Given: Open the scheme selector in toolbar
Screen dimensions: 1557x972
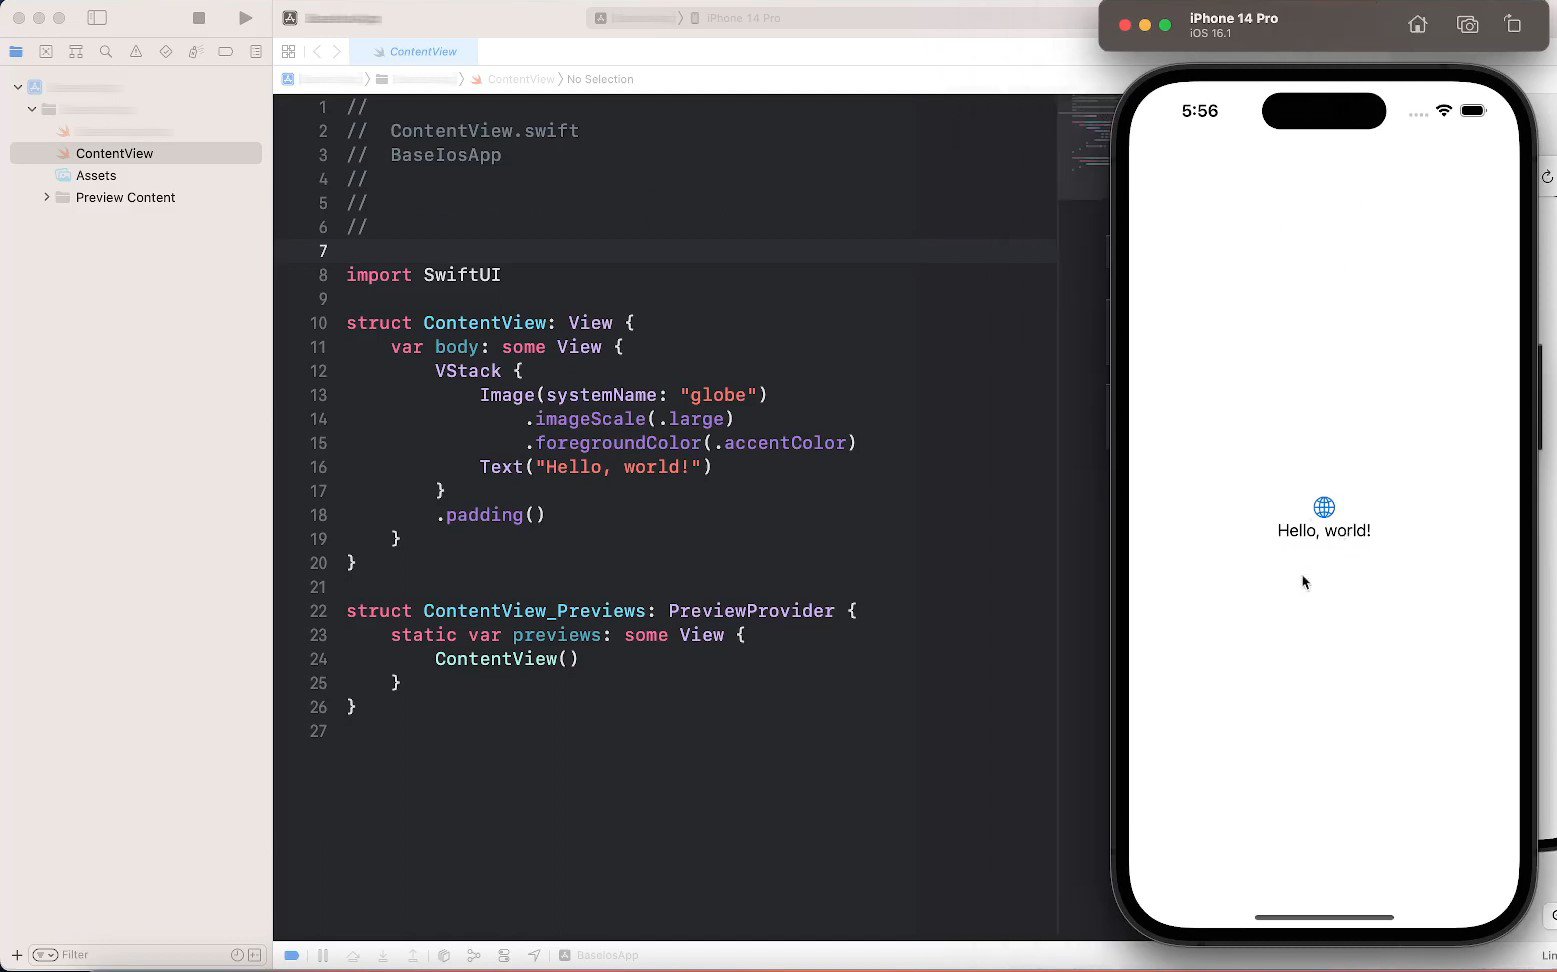Looking at the screenshot, I should click(x=635, y=18).
